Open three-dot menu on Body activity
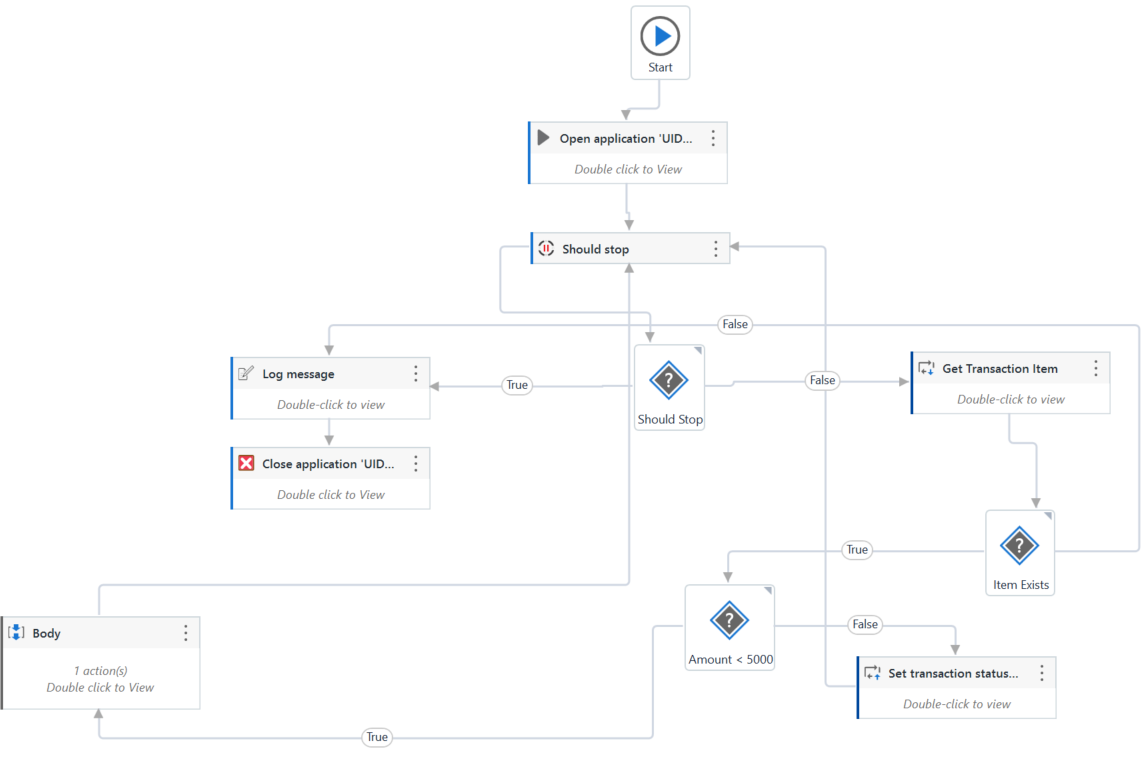The image size is (1141, 761). (185, 633)
